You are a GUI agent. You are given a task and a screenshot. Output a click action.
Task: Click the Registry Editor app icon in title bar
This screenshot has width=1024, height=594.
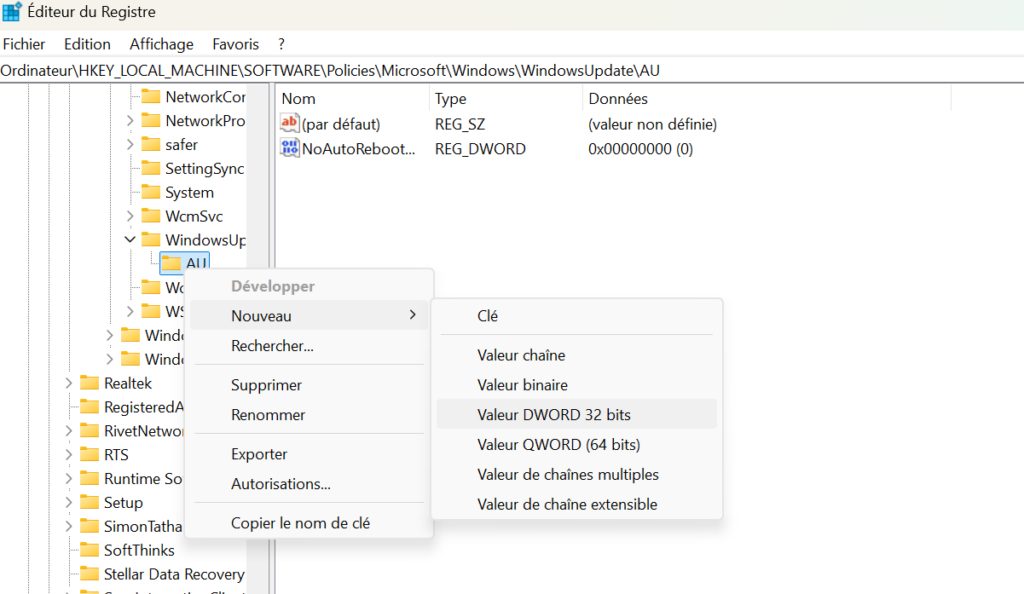[x=12, y=12]
